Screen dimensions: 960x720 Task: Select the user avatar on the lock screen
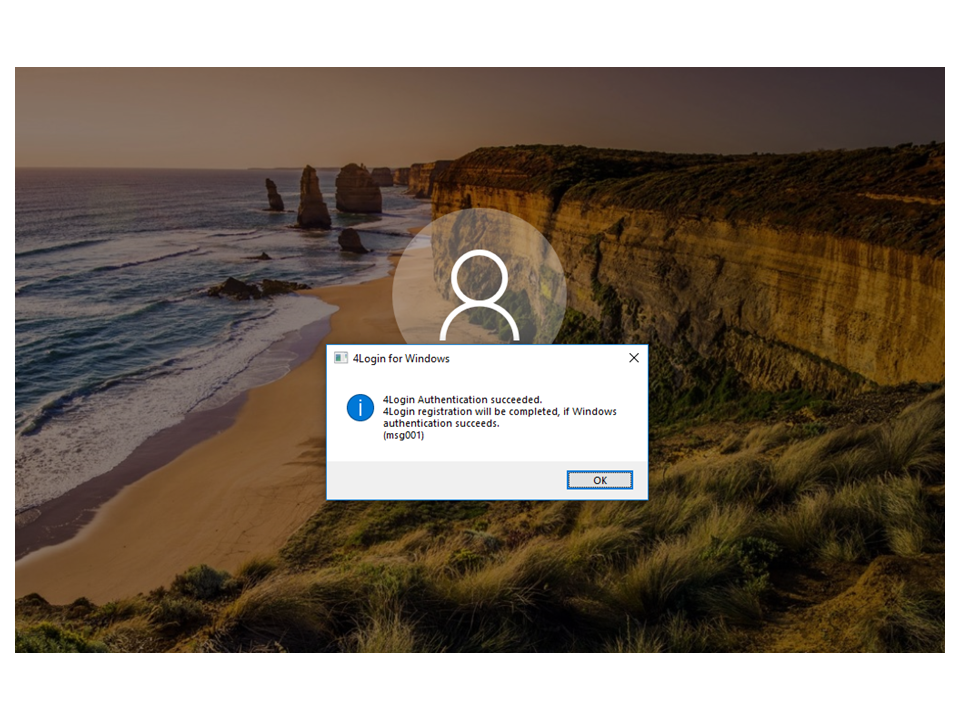(x=479, y=278)
